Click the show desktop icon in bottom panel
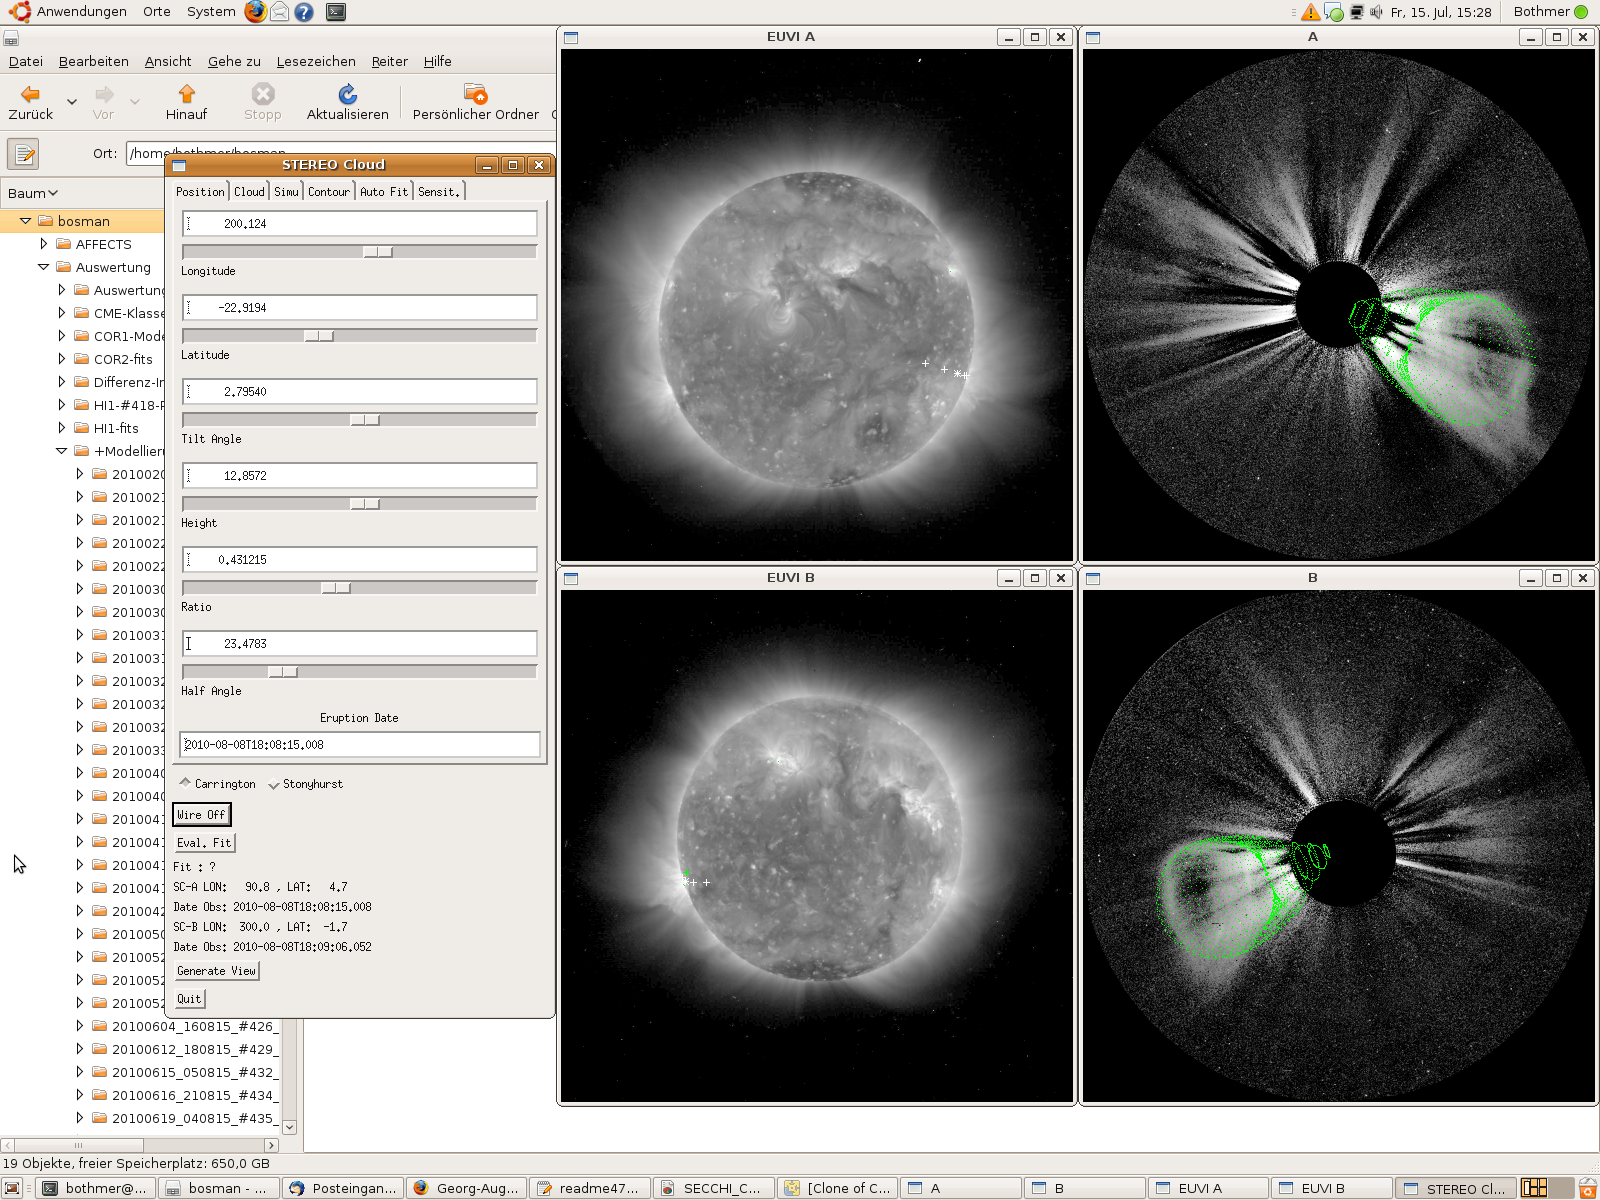The width and height of the screenshot is (1600, 1200). click(12, 1189)
